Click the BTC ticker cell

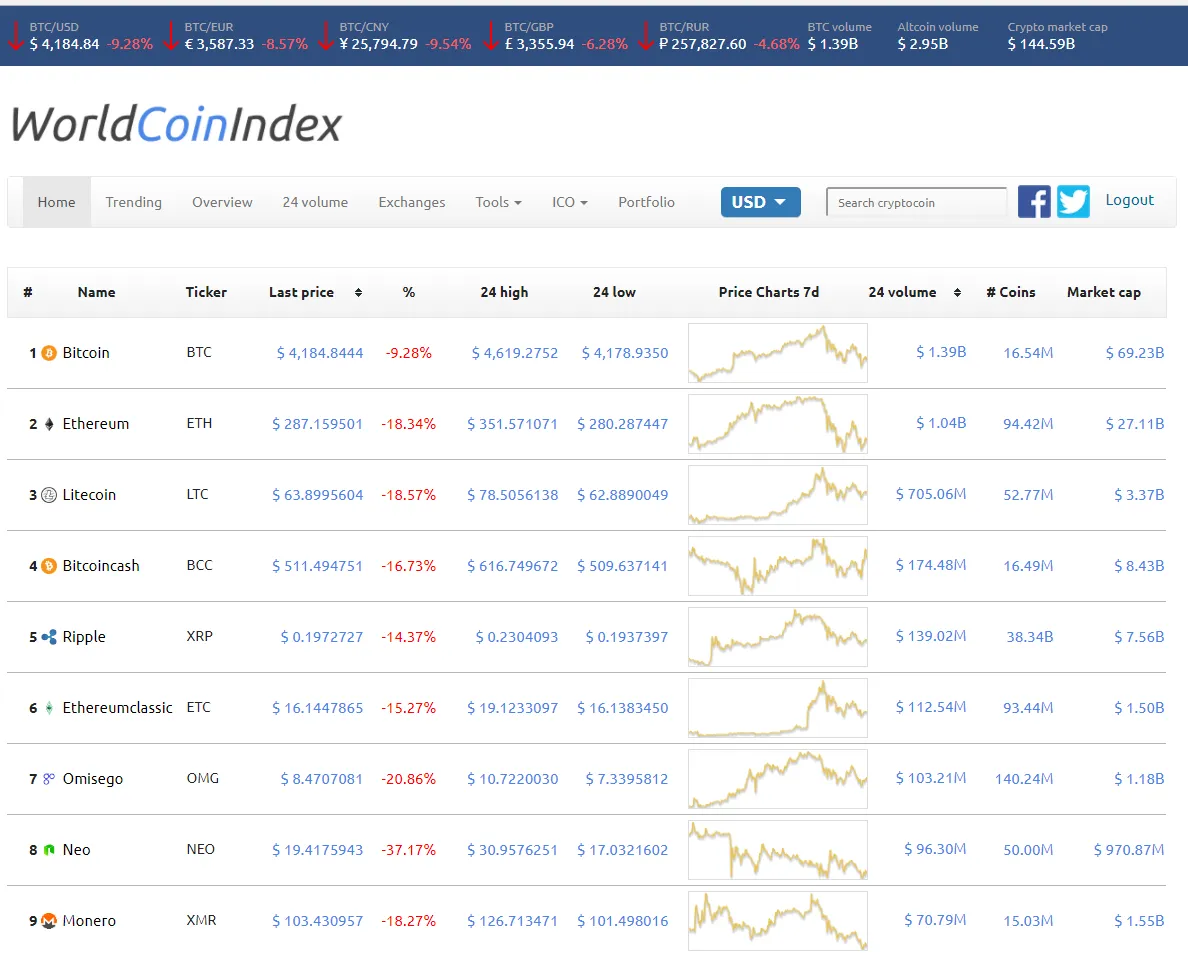point(199,352)
